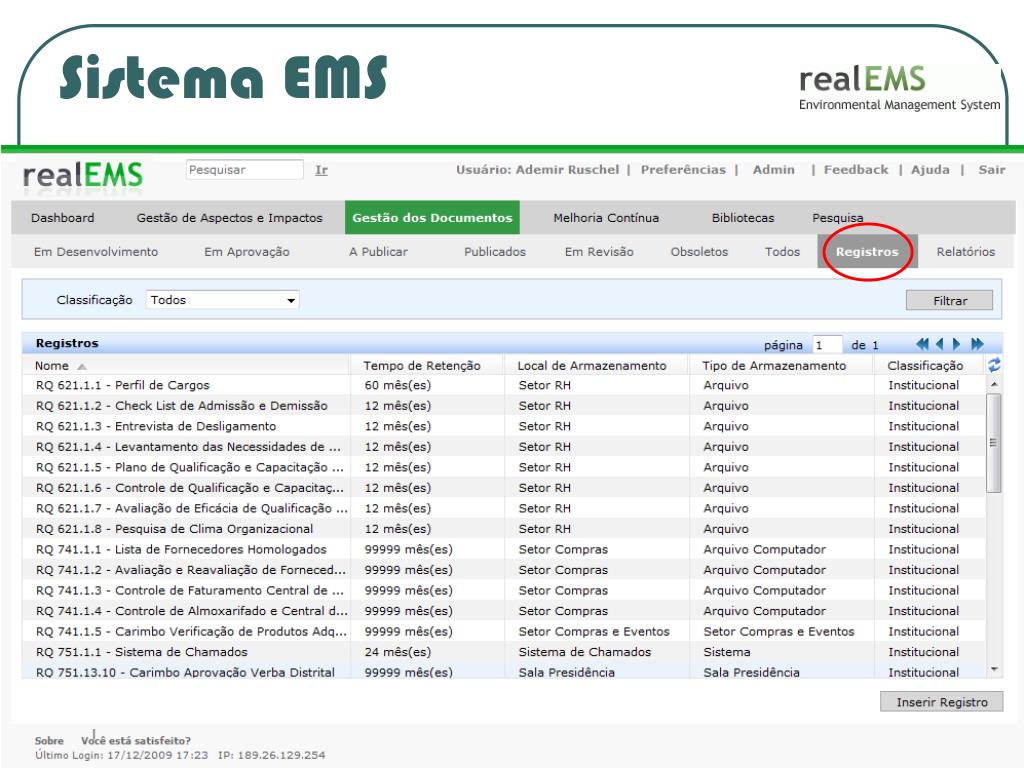Viewport: 1024px width, 768px height.
Task: Select RQ 621.1.2 Check List de Admissão row
Action: (x=504, y=406)
